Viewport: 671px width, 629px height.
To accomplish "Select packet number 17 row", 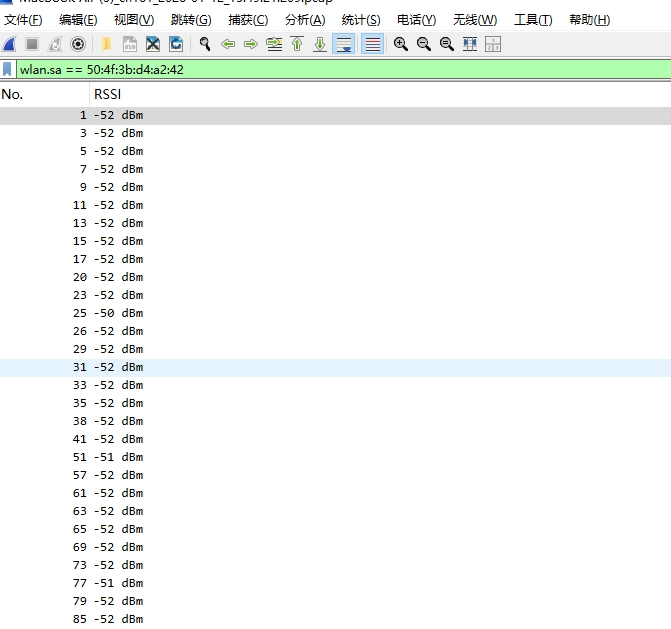I will pos(336,259).
